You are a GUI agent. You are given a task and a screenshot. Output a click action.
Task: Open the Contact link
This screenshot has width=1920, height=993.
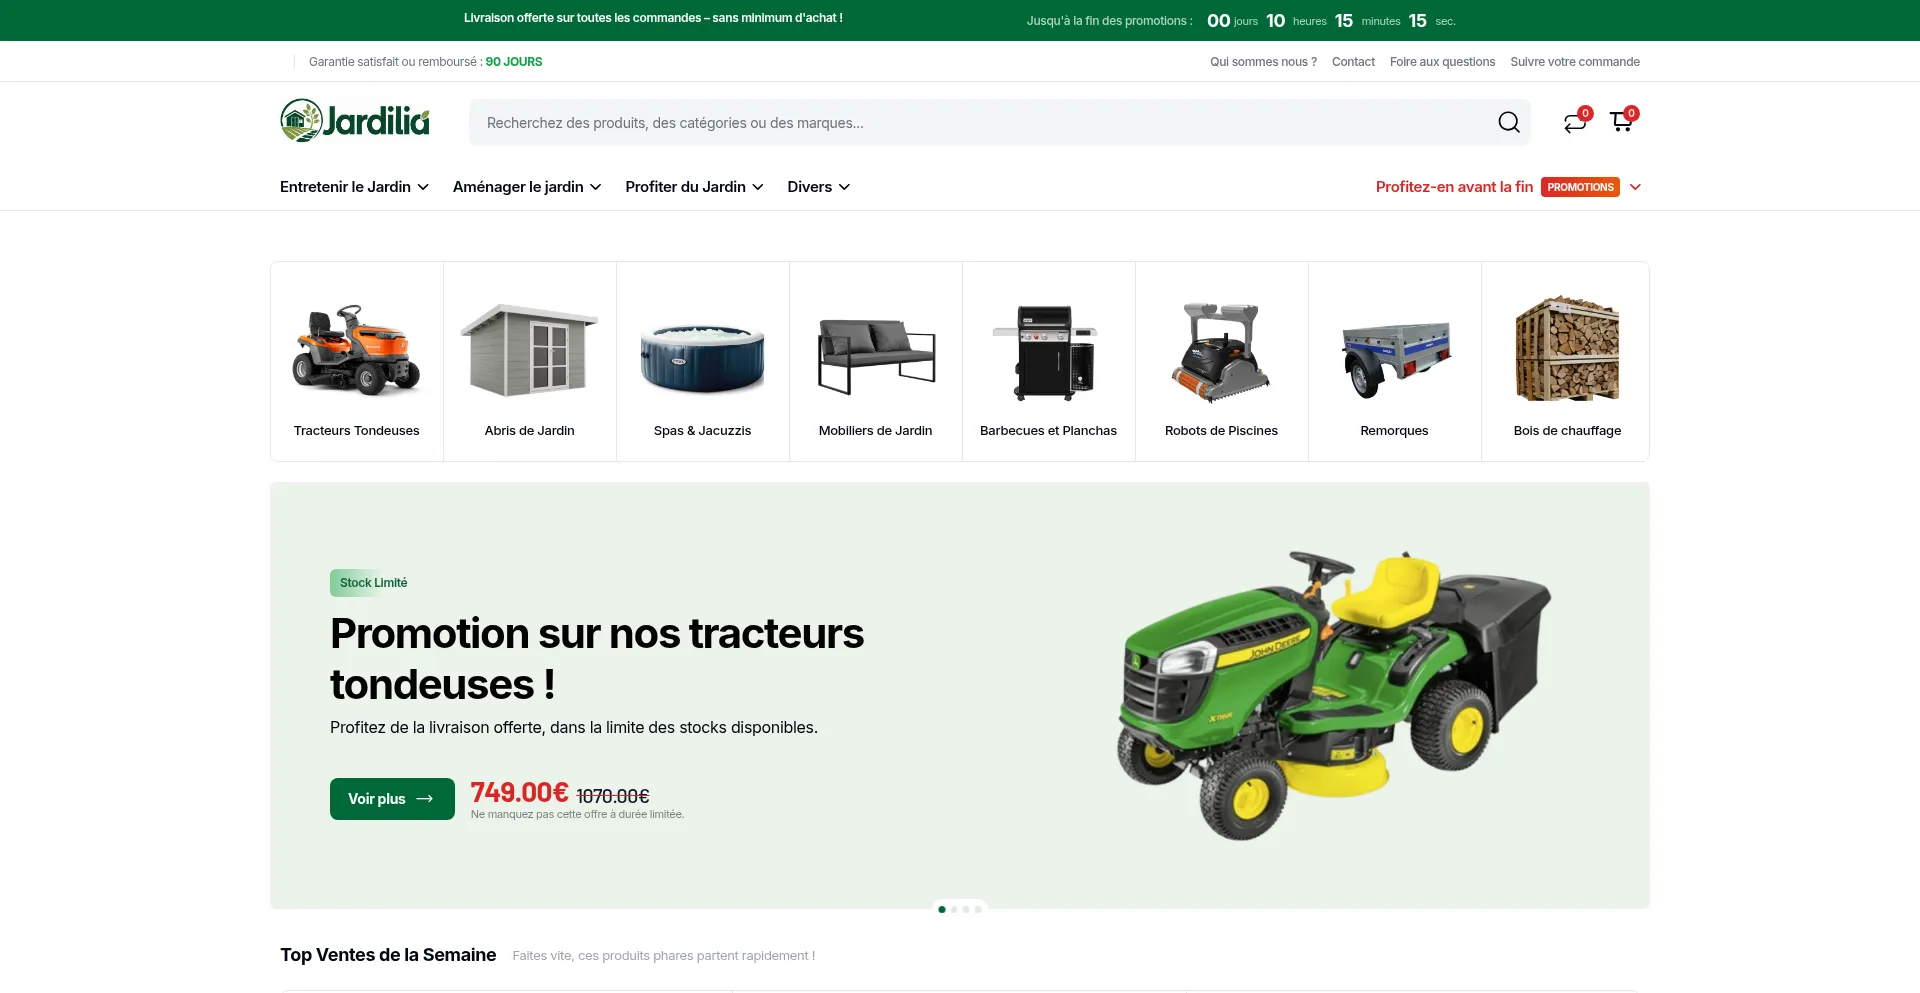pos(1353,62)
